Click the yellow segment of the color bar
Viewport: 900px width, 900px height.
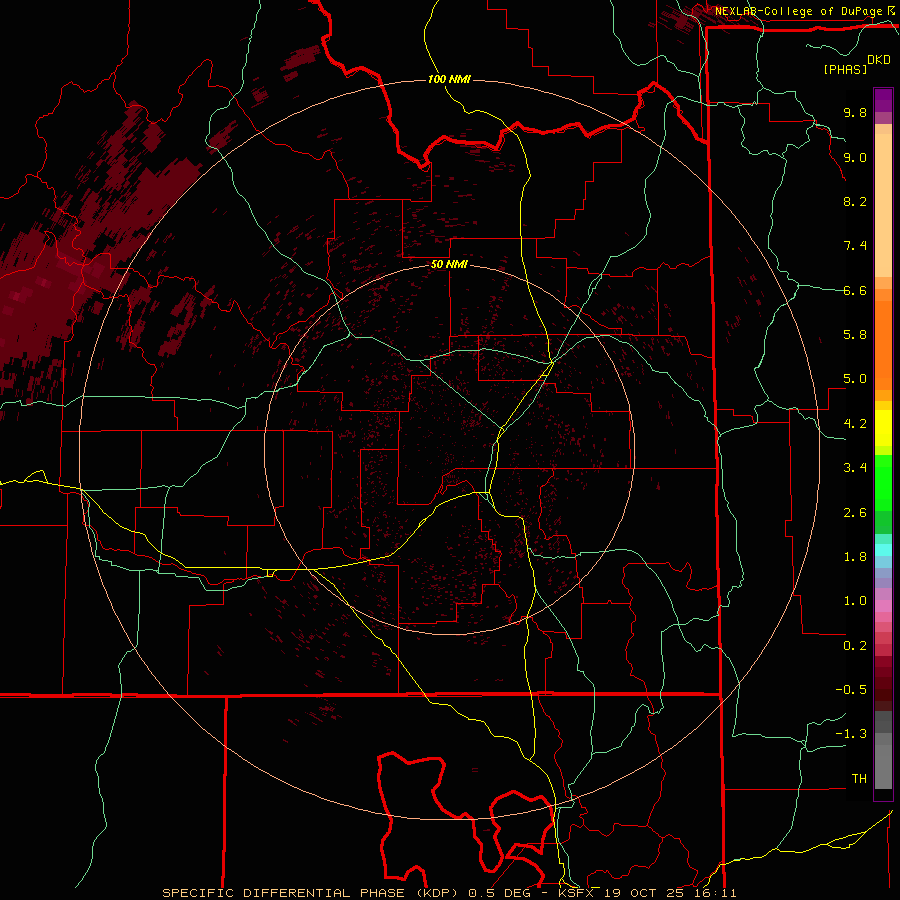(x=883, y=428)
